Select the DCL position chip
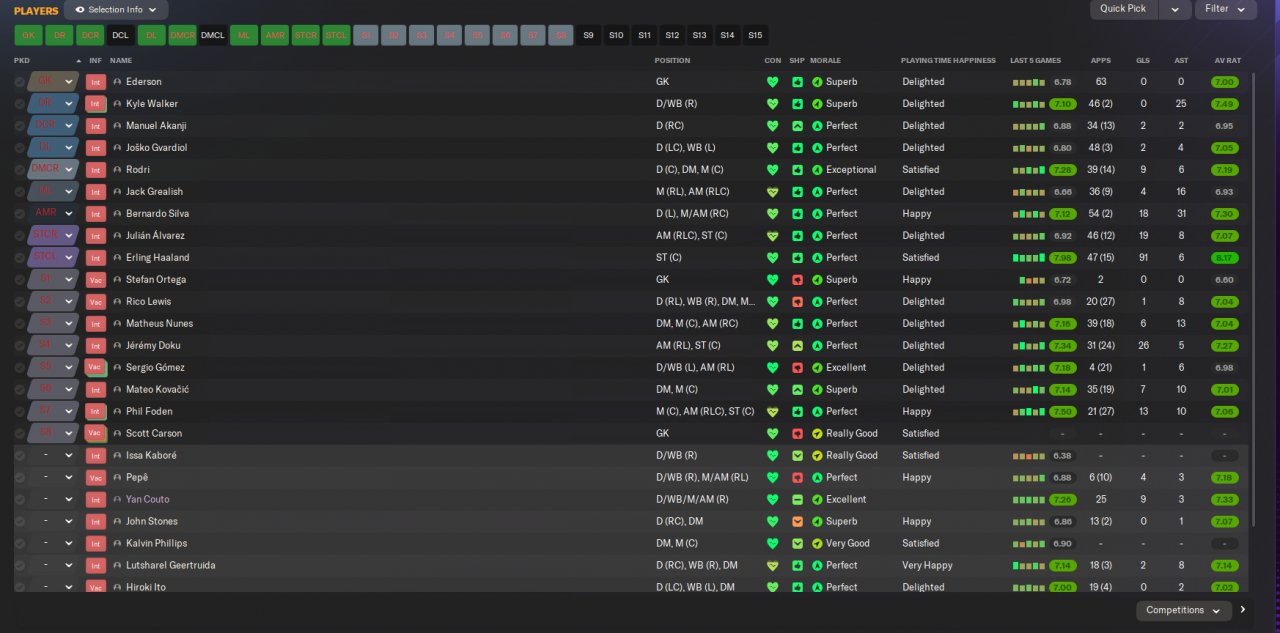The image size is (1280, 633). pyautogui.click(x=120, y=35)
